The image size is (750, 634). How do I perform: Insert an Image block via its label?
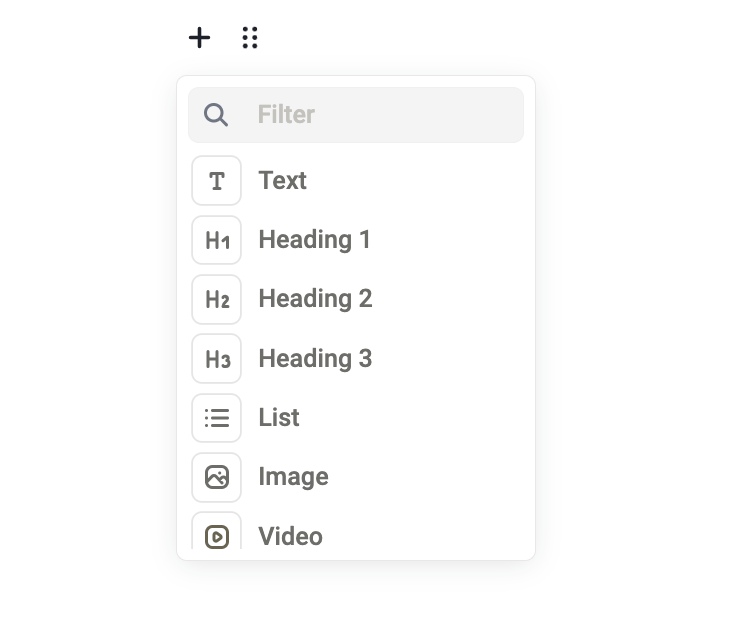[293, 478]
